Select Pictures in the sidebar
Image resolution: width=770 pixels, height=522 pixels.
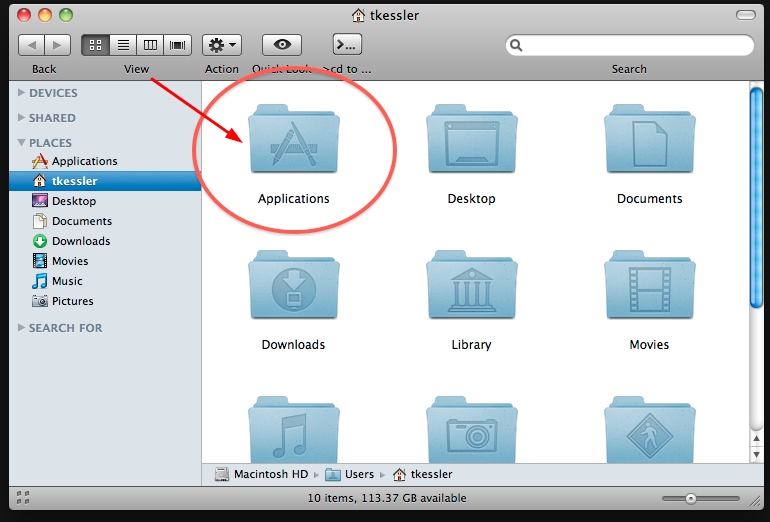point(105,301)
